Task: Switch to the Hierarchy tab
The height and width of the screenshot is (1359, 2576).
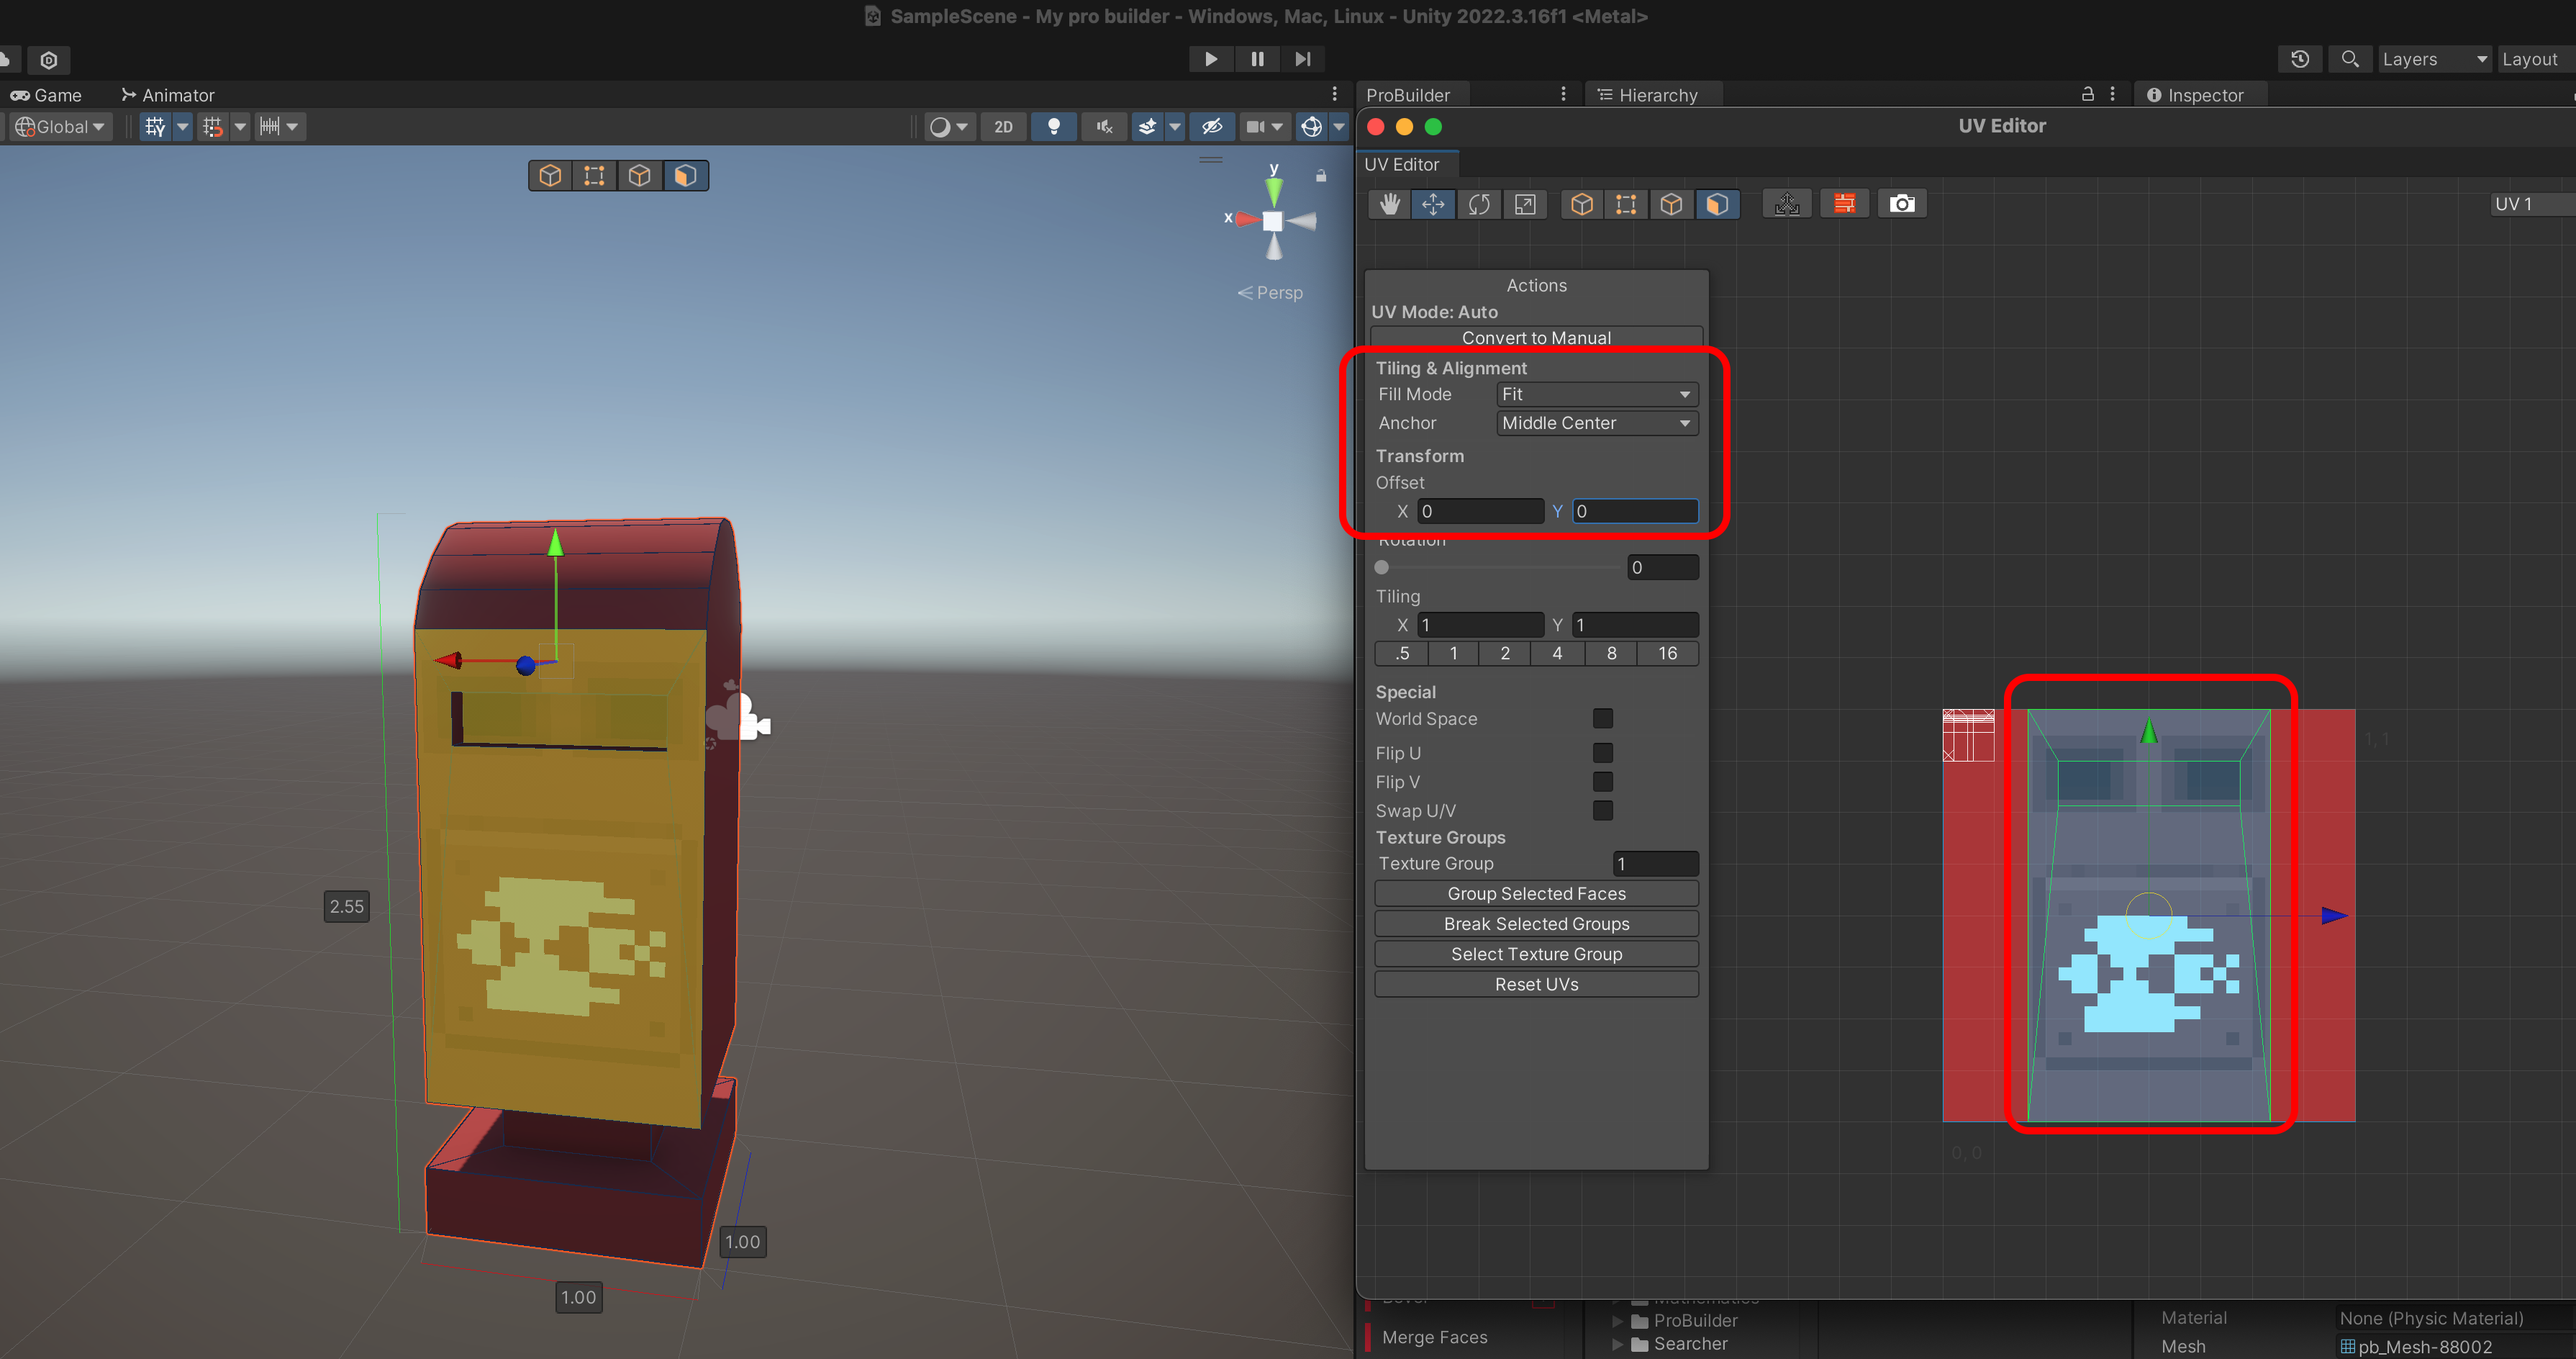Action: (x=1656, y=95)
